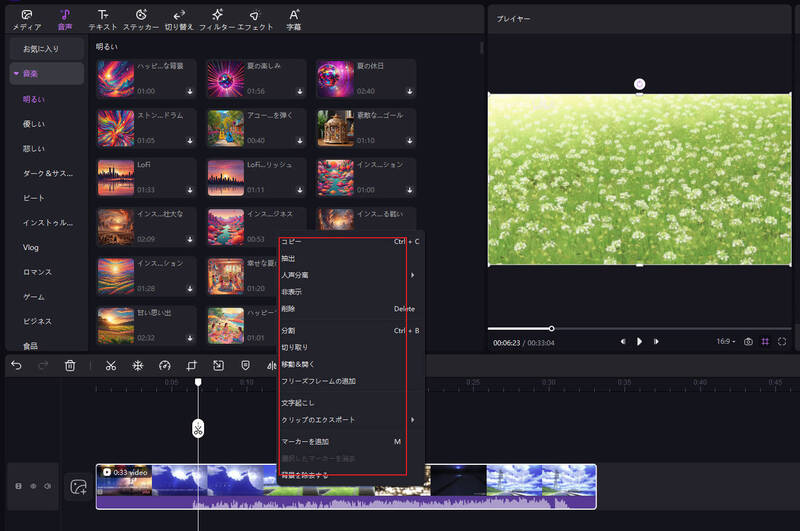Select the 悲しい music category

34,148
